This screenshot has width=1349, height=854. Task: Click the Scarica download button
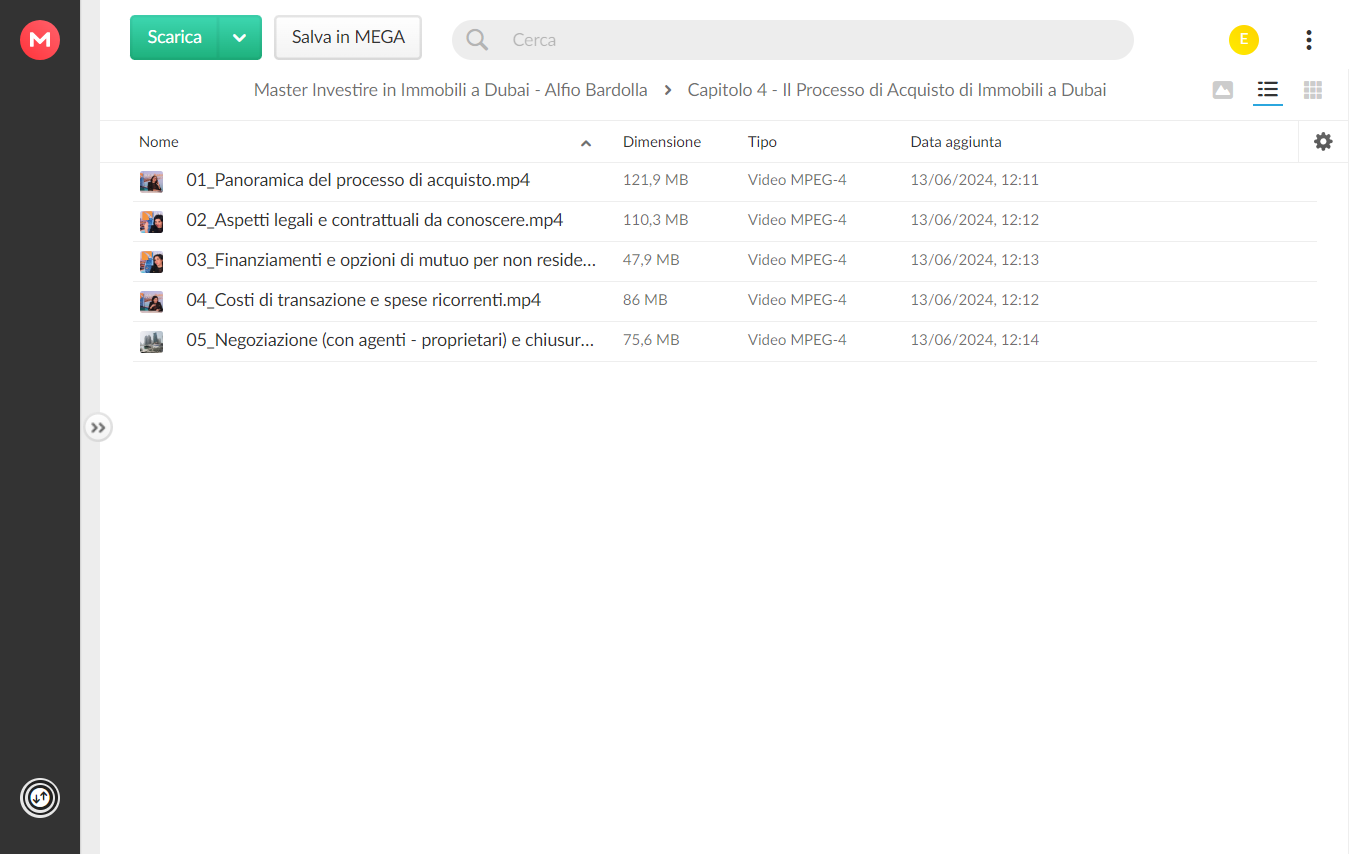click(175, 38)
